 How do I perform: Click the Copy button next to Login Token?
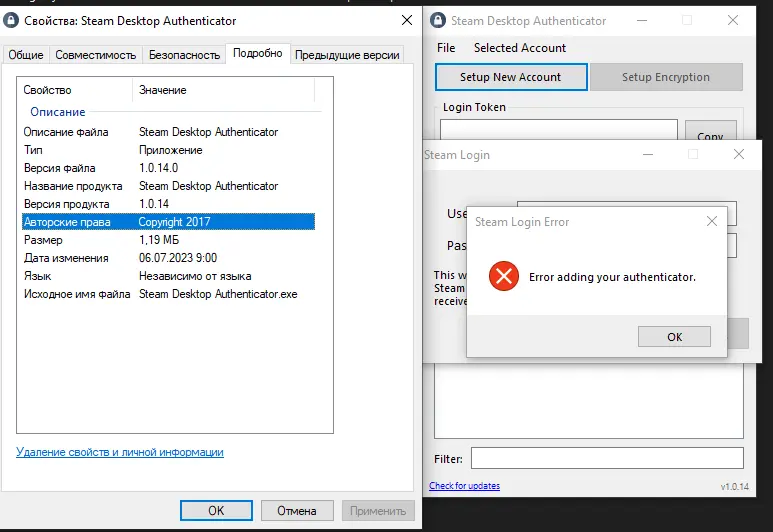tap(710, 131)
